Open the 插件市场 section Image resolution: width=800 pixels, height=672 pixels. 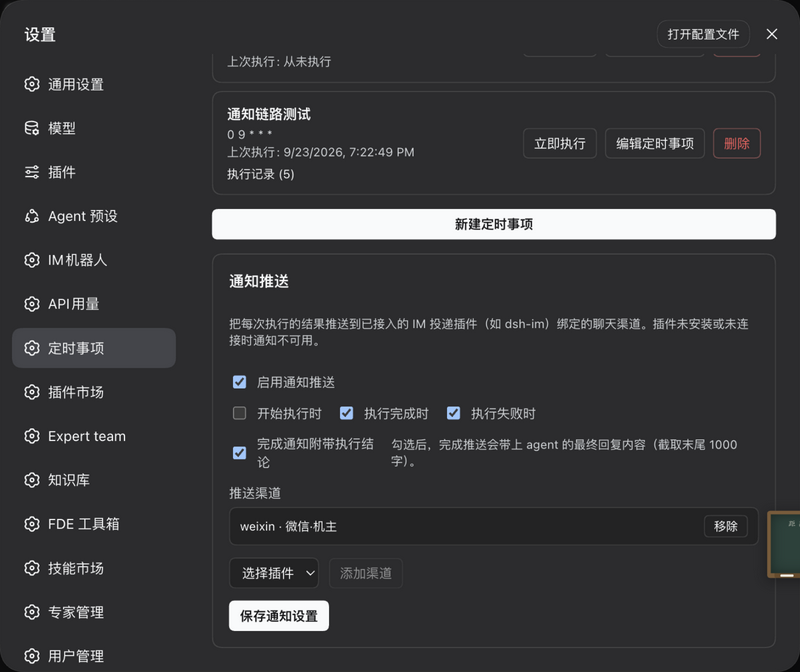pyautogui.click(x=94, y=392)
